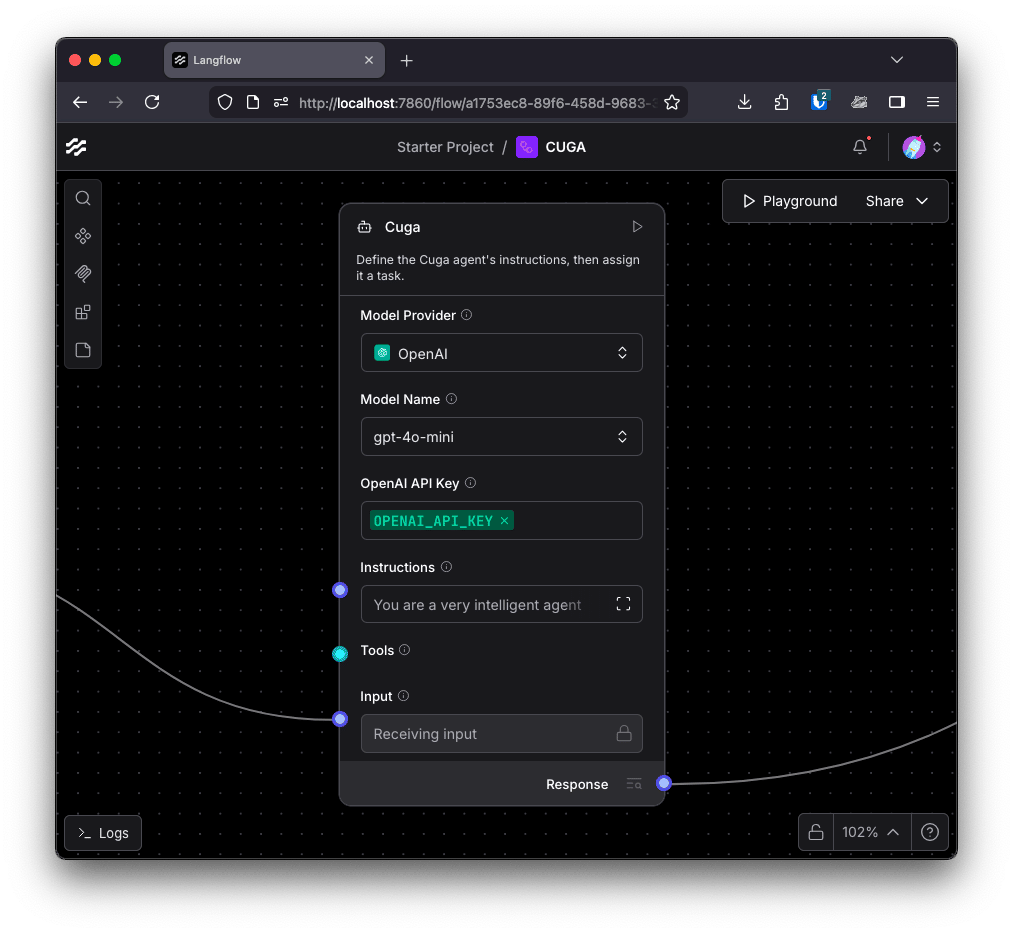The width and height of the screenshot is (1013, 933).
Task: Click the Langflow logo in header
Action: [77, 147]
